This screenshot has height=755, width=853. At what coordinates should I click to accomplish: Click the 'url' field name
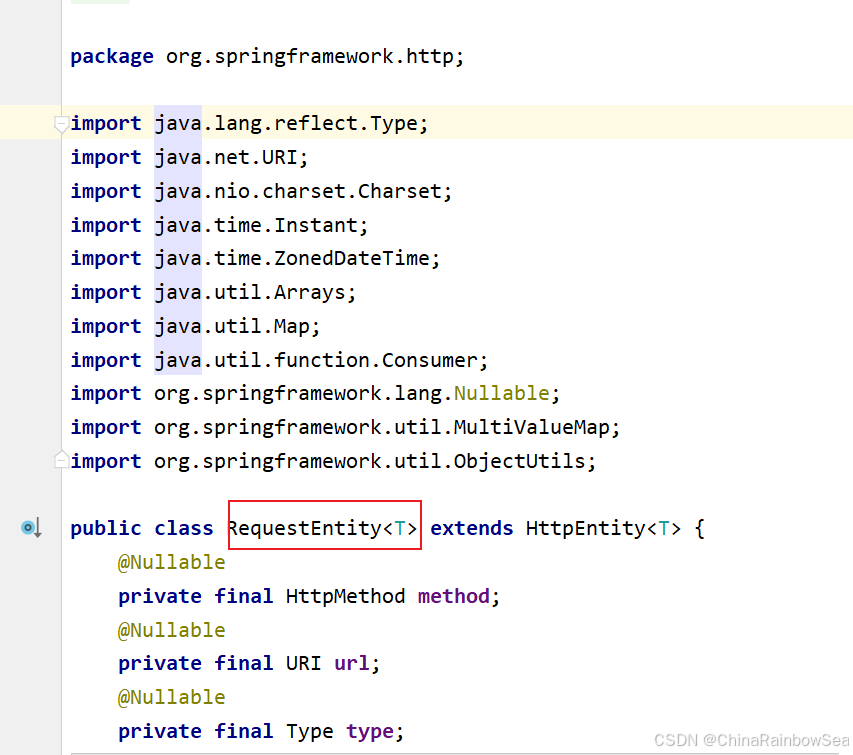(x=352, y=663)
